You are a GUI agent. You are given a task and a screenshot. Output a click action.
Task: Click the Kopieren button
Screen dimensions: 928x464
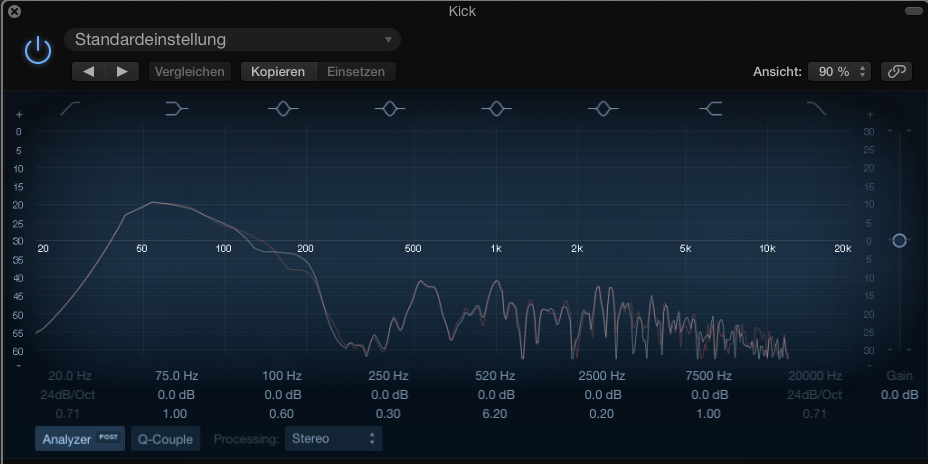tap(278, 72)
